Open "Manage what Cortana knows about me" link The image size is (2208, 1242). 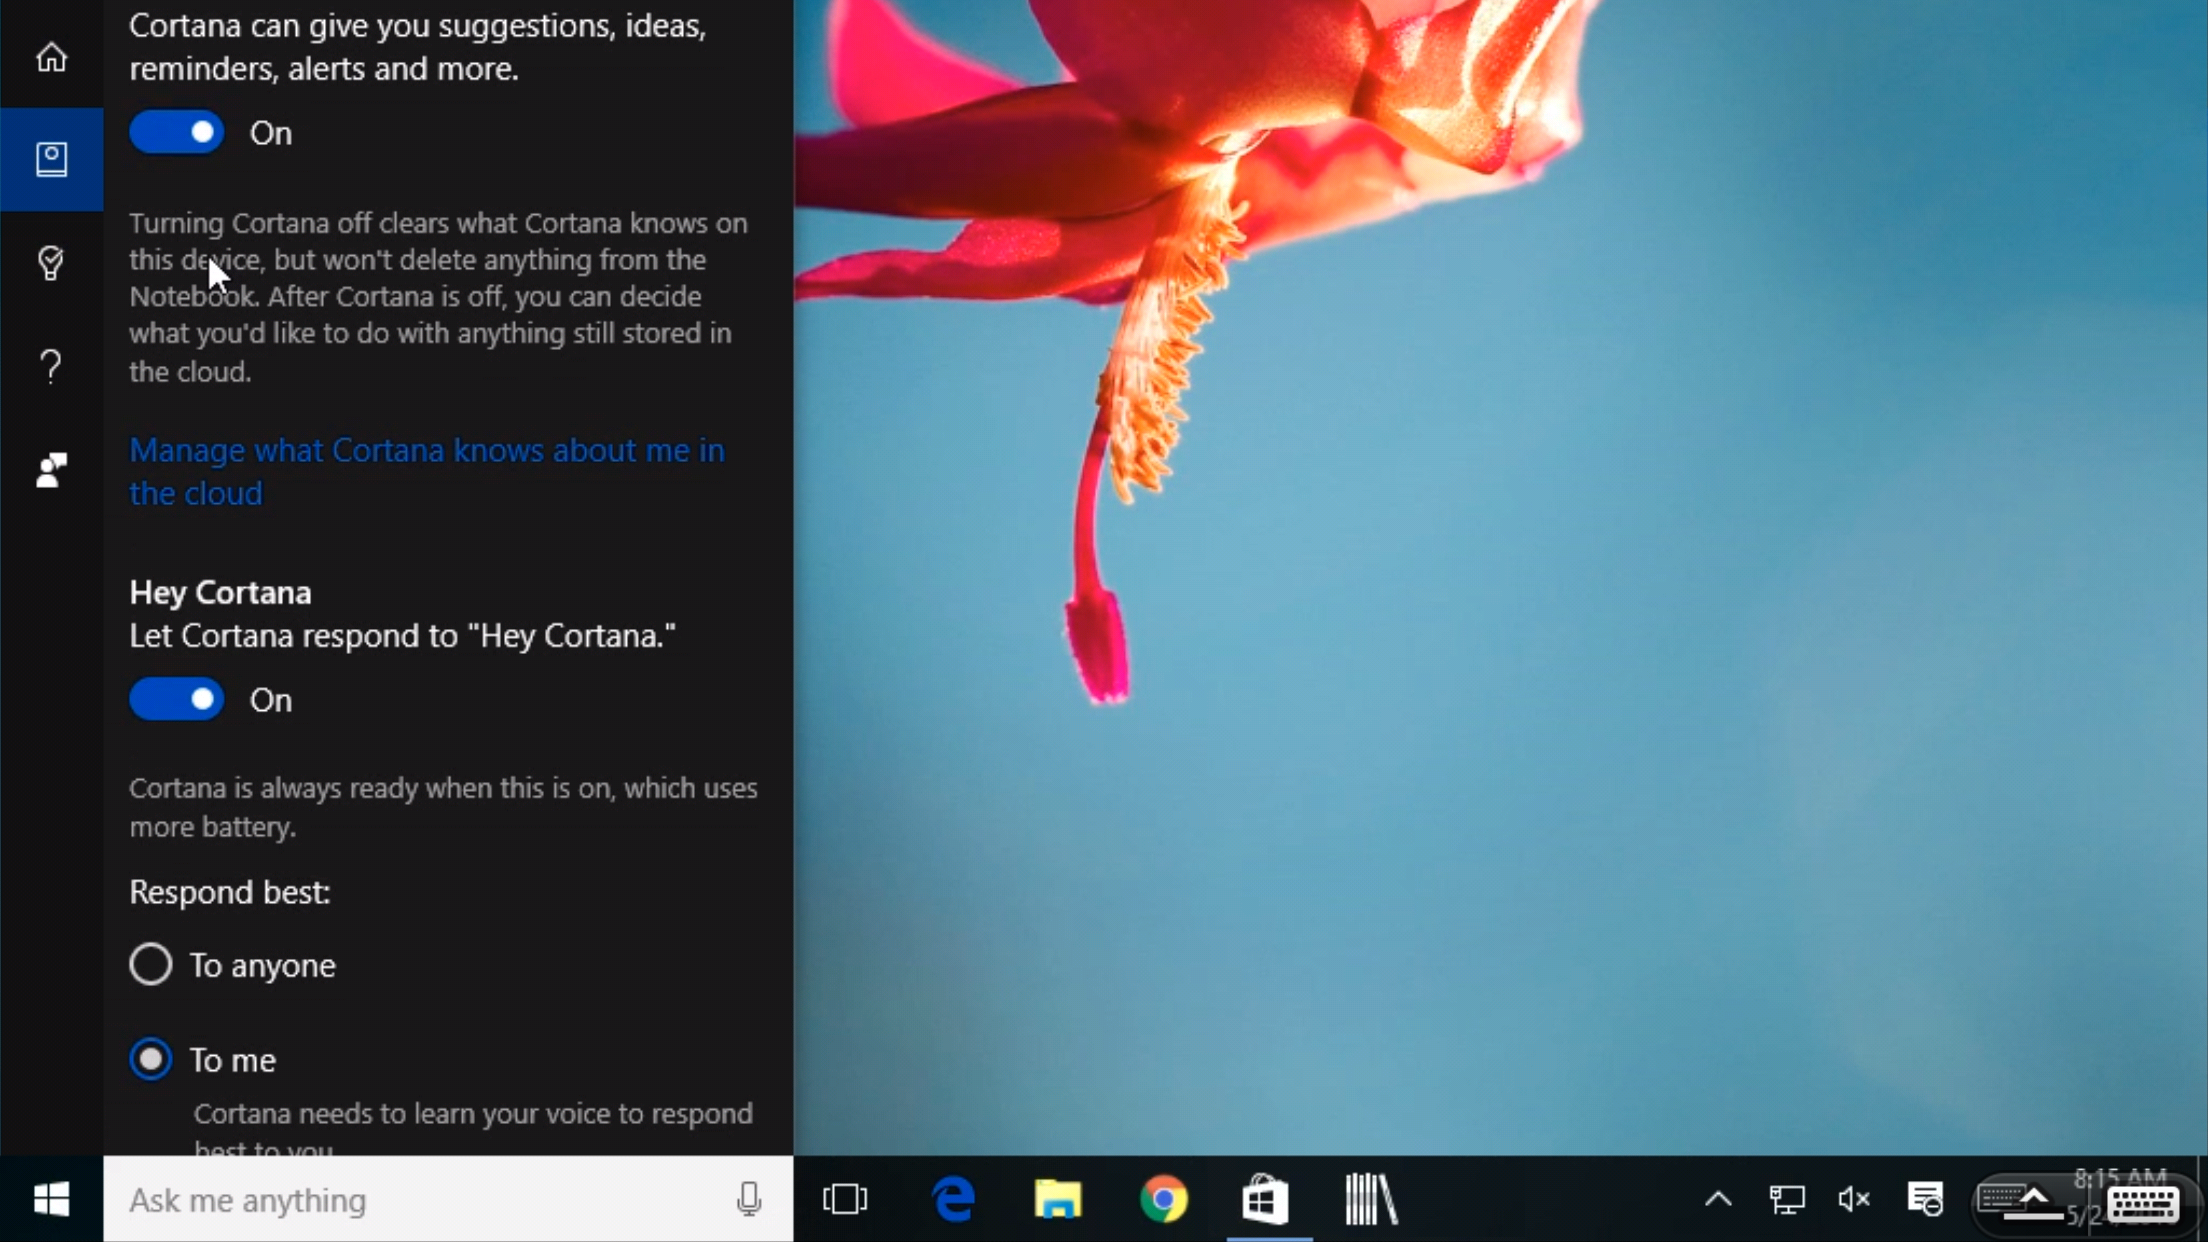point(427,472)
